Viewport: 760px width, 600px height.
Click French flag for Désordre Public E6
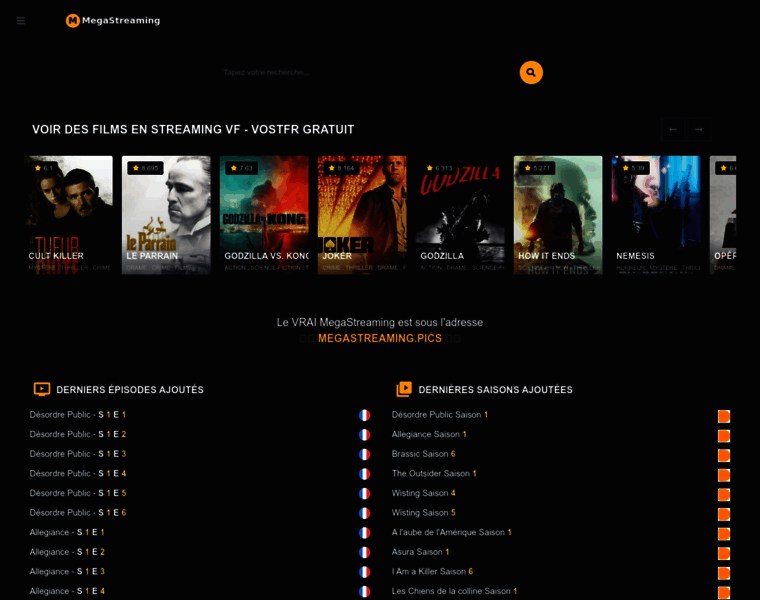364,513
